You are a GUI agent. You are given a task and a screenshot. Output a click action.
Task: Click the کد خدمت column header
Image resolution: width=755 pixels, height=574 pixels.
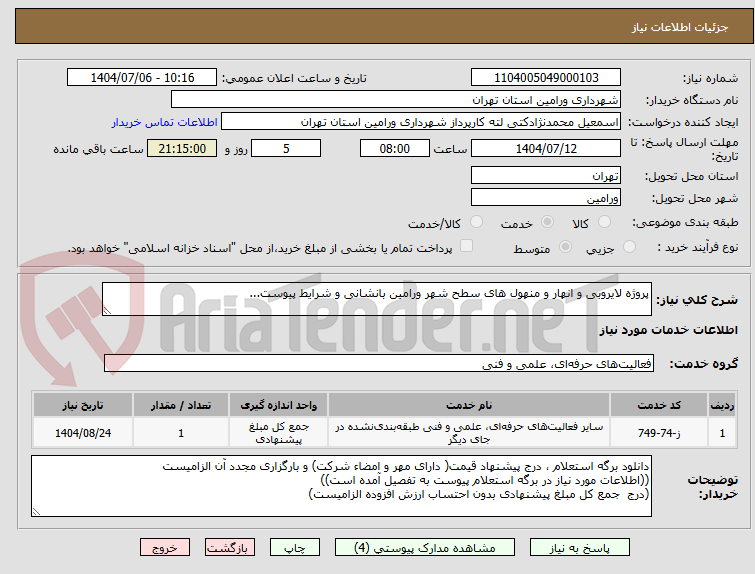(x=658, y=405)
